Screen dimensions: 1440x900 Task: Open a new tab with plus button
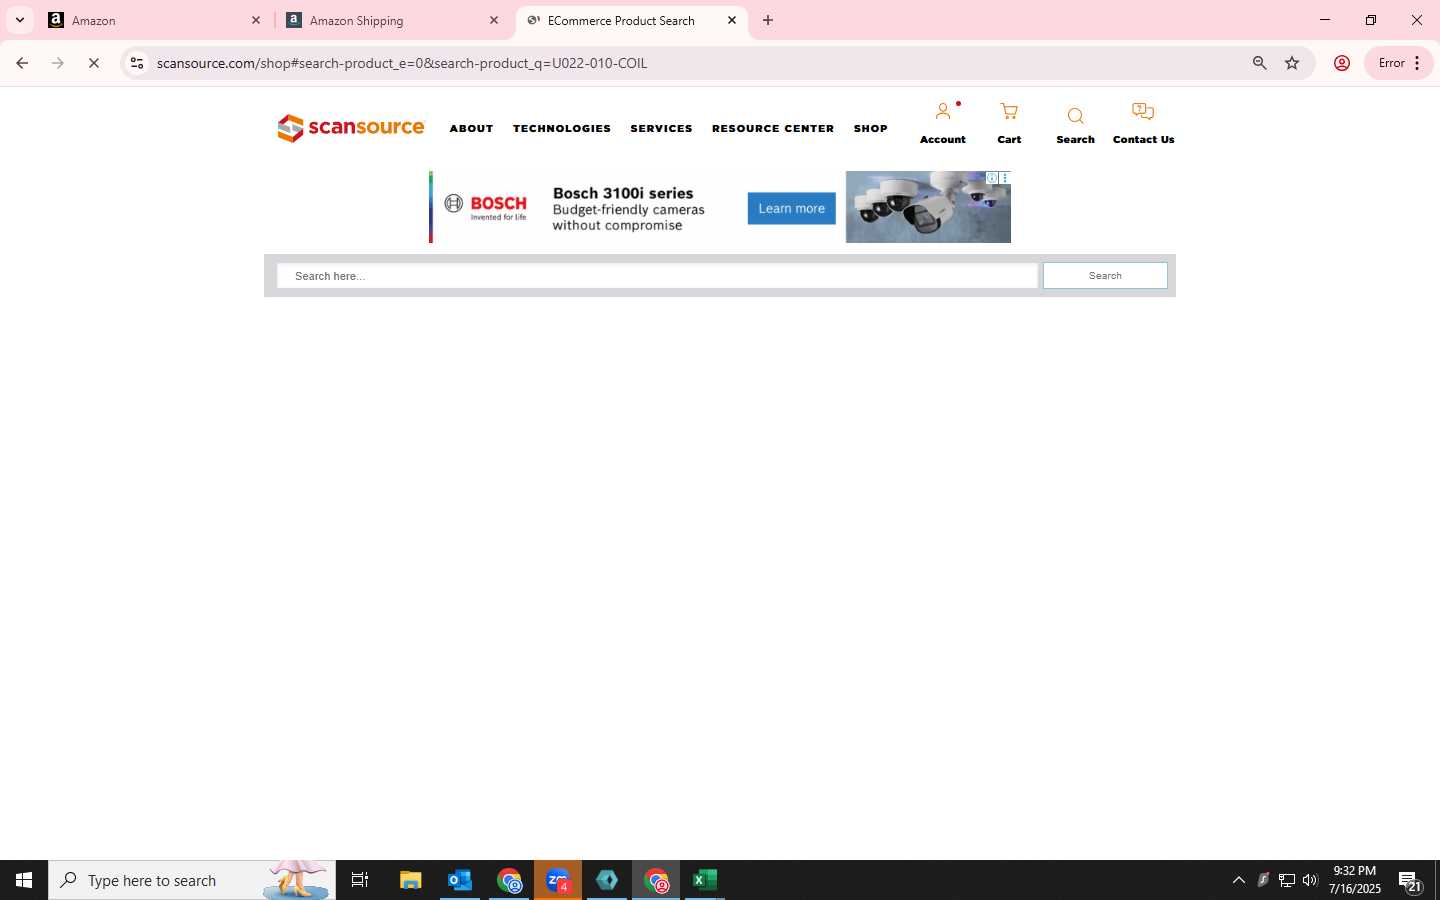(768, 20)
